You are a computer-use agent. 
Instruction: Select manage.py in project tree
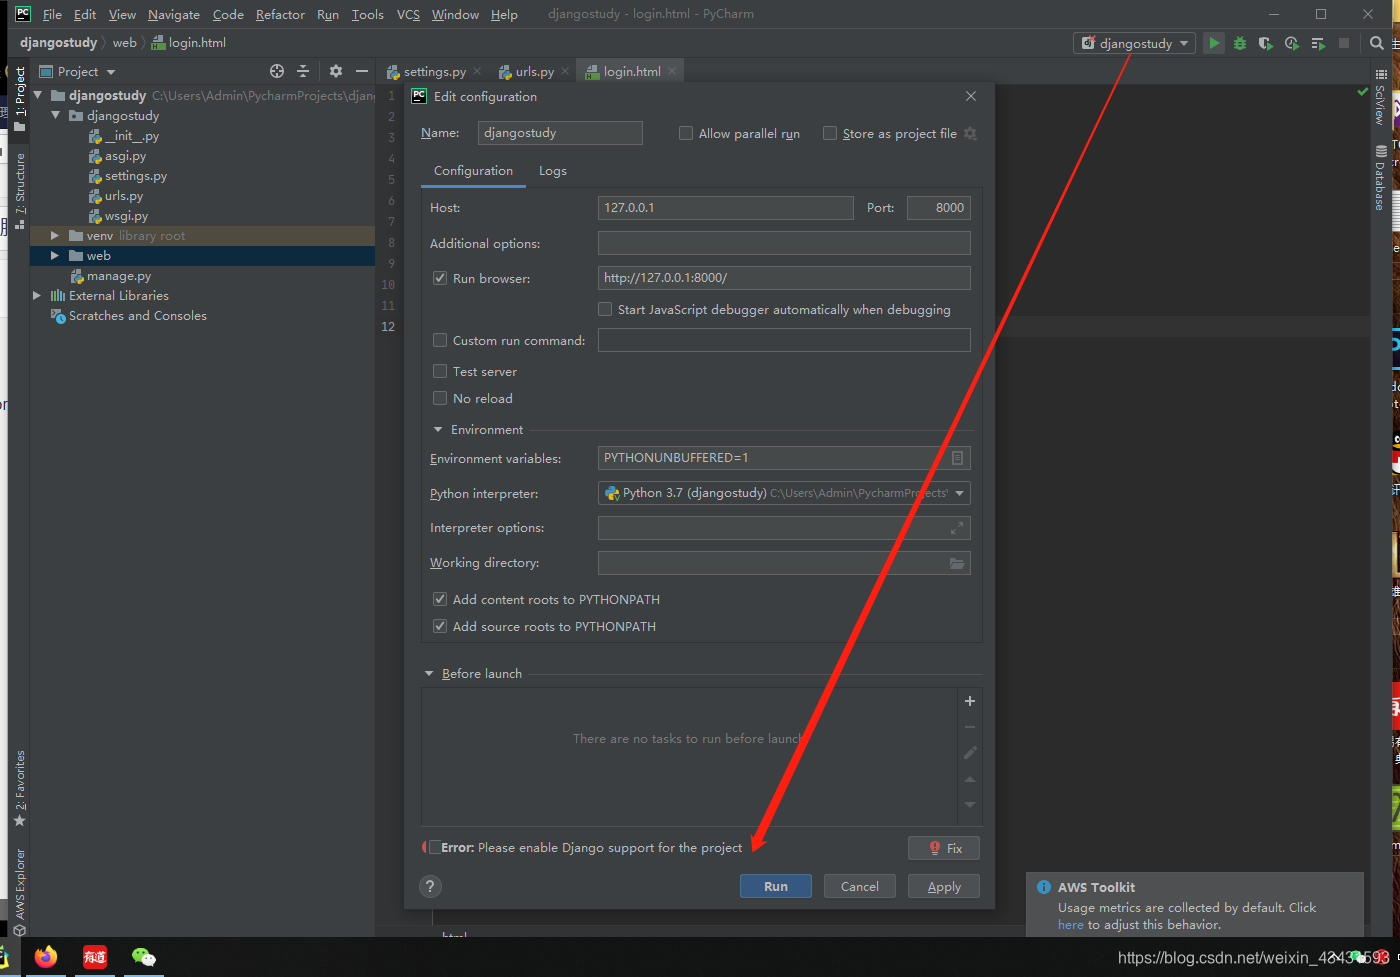click(x=118, y=275)
